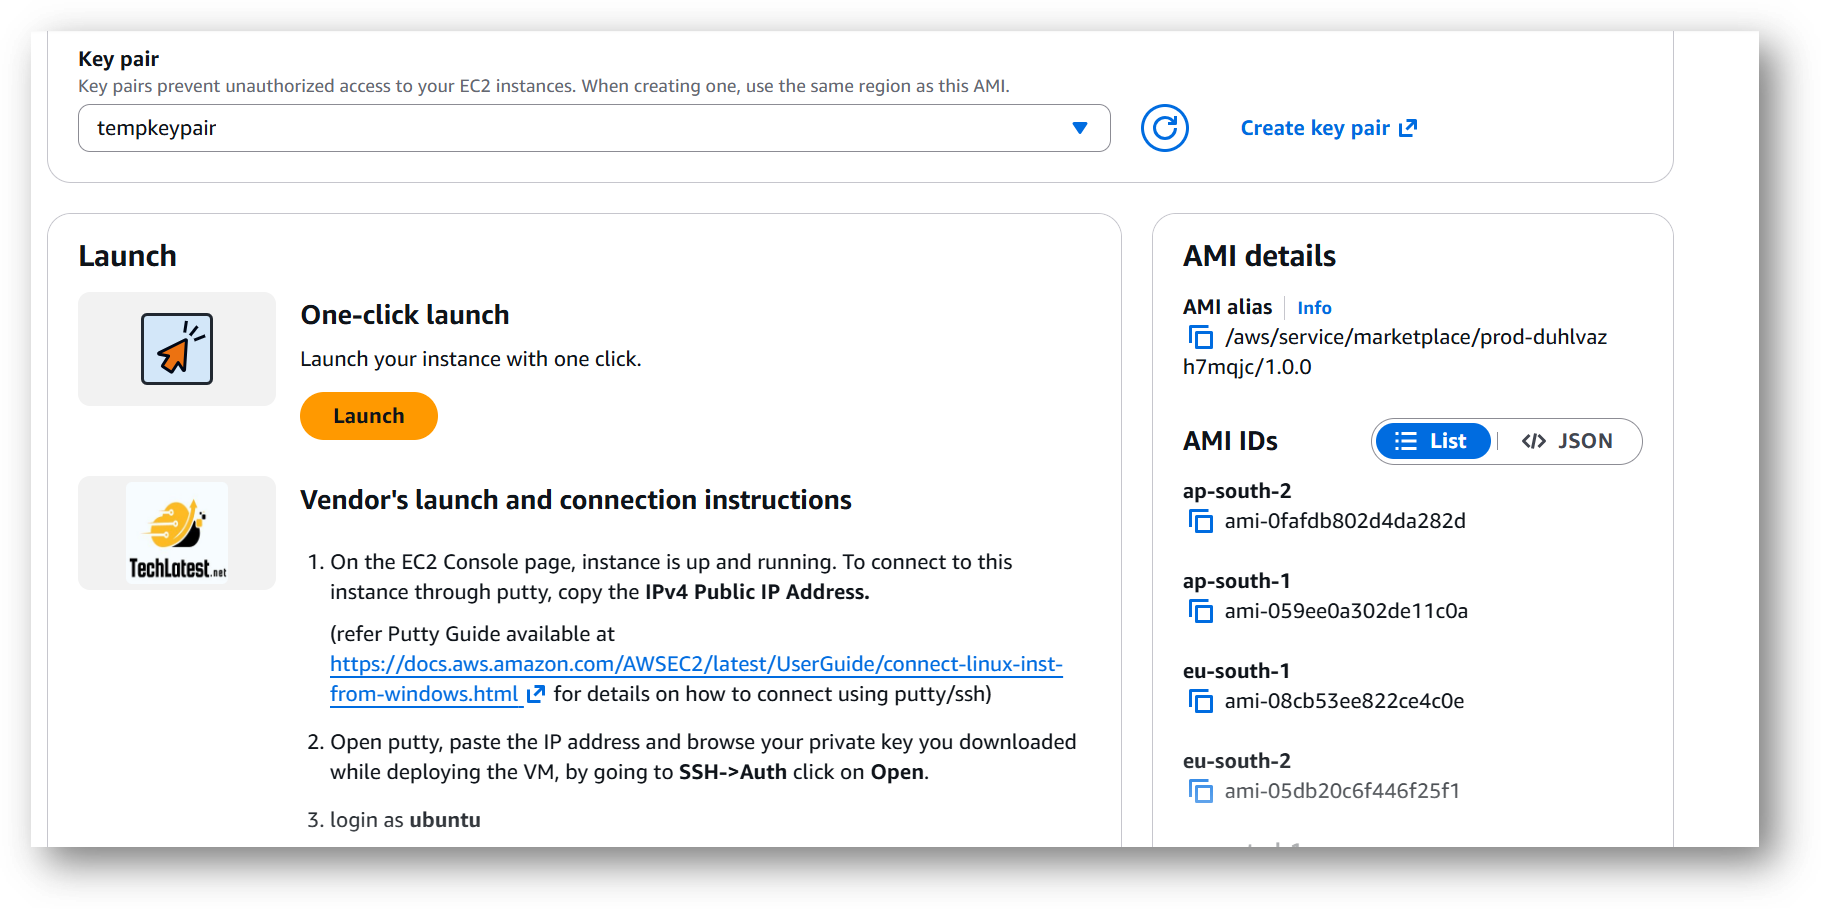Copy the AMI alias path
Screen dimensions: 1821x909
[1200, 337]
